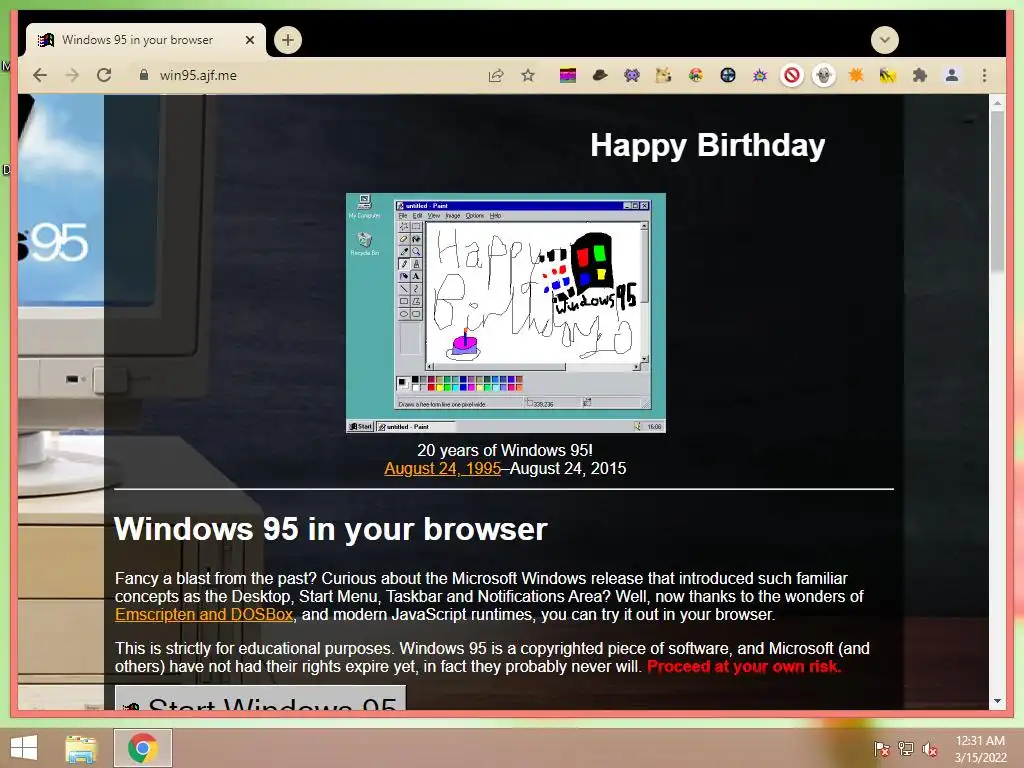Viewport: 1024px width, 768px height.
Task: Share this page via the share icon
Action: click(x=496, y=75)
